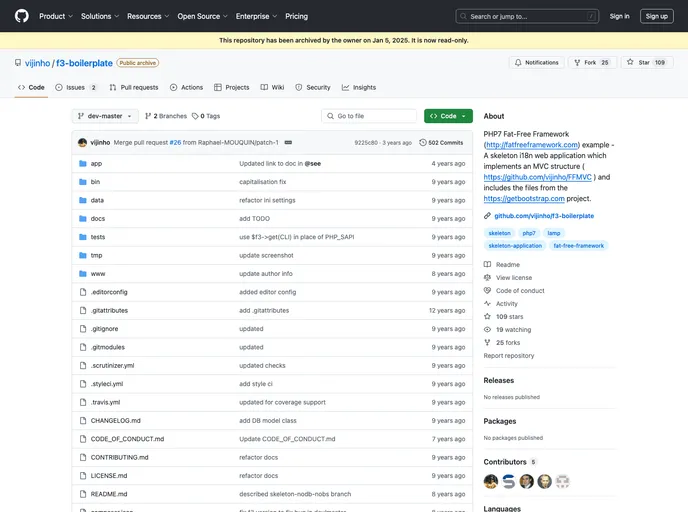Click the license scale icon

coord(487,278)
